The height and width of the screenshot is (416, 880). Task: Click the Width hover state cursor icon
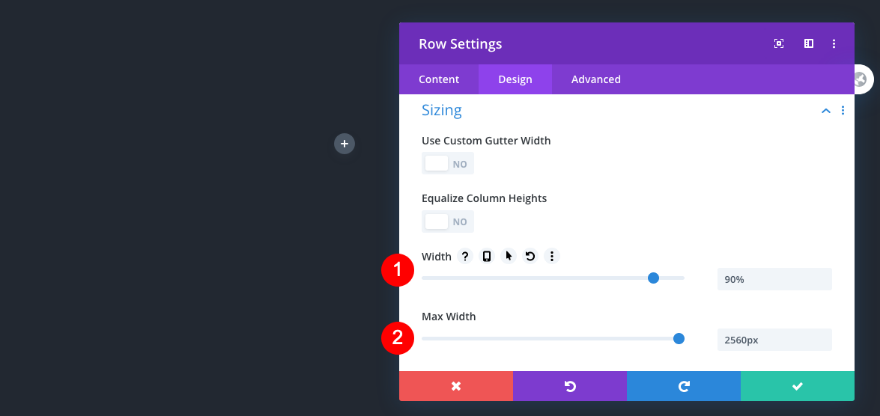(x=508, y=257)
